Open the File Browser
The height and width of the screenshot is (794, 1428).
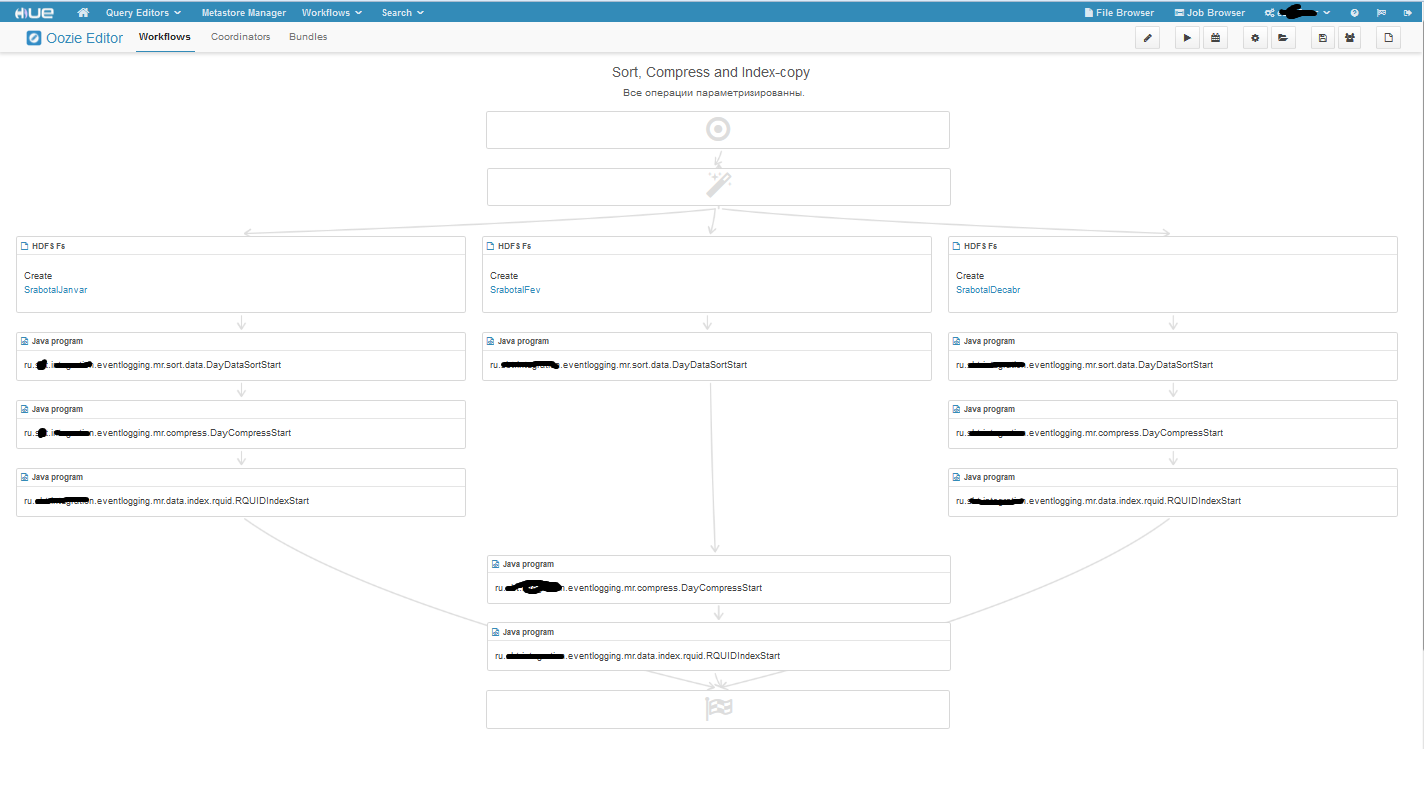tap(1119, 13)
